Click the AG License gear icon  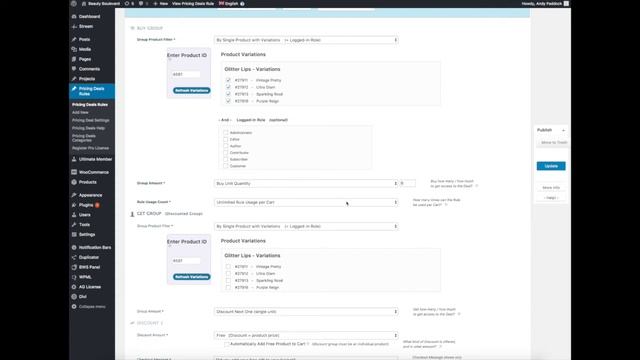tap(74, 287)
